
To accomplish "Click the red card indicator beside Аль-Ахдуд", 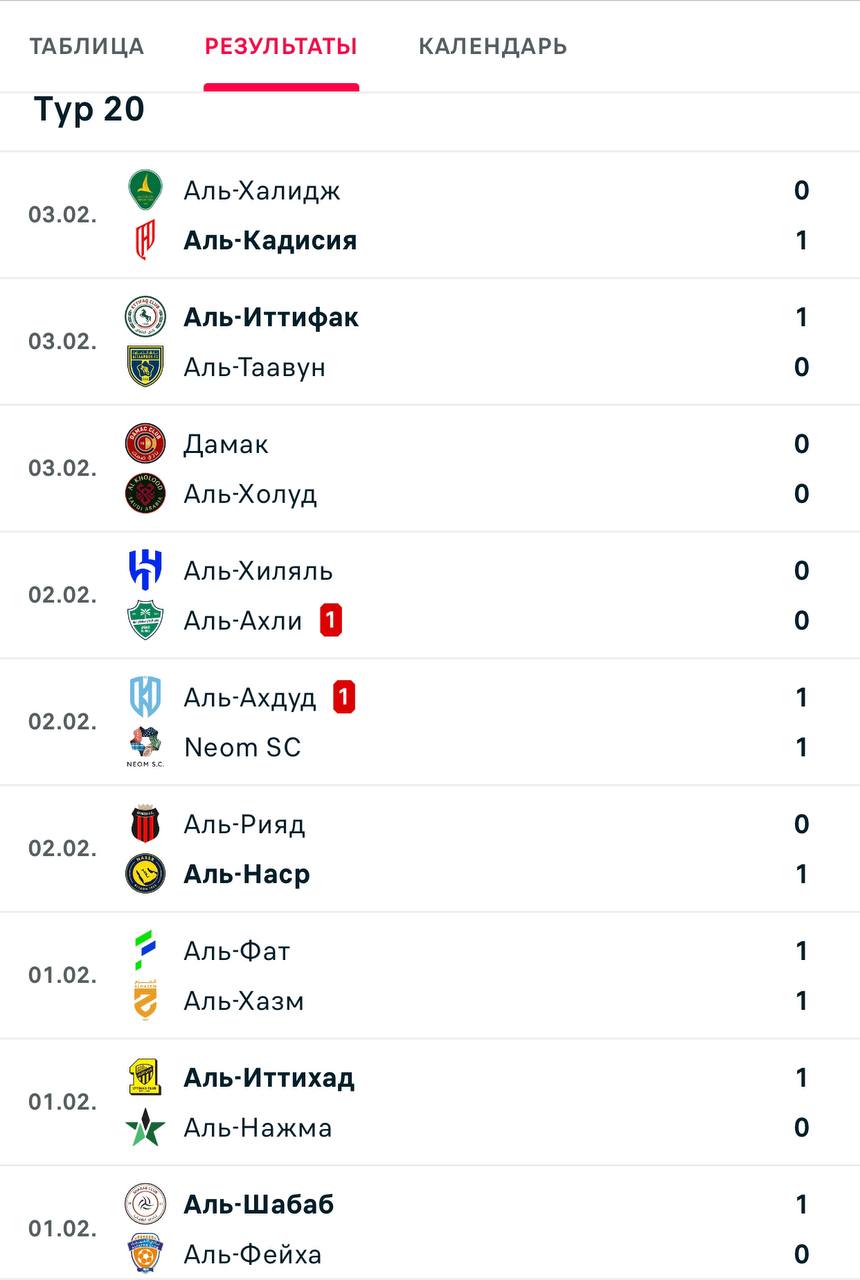I will 344,697.
